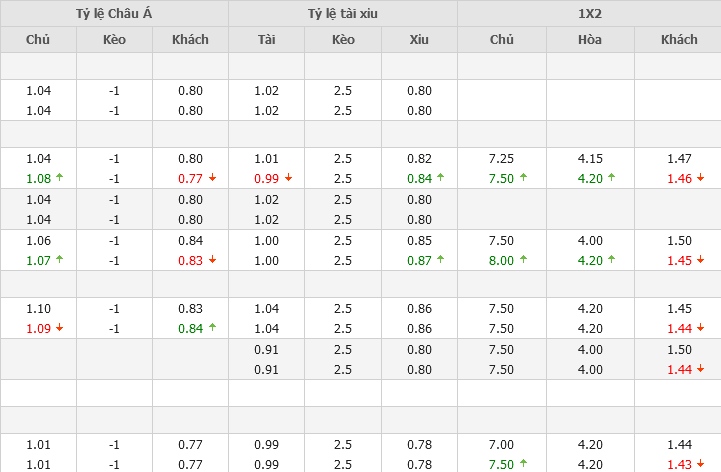Viewport: 721px width, 472px height.
Task: Click the green up arrow beside 1.08
Action: point(59,178)
